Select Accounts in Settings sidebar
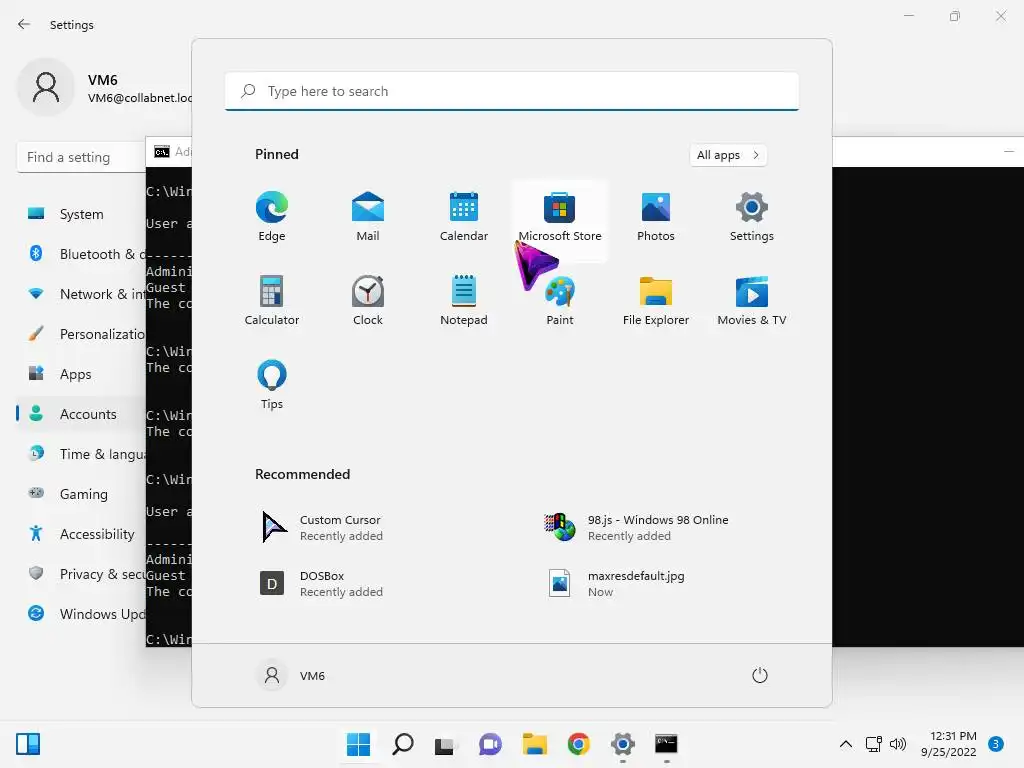The width and height of the screenshot is (1024, 768). pos(81,414)
